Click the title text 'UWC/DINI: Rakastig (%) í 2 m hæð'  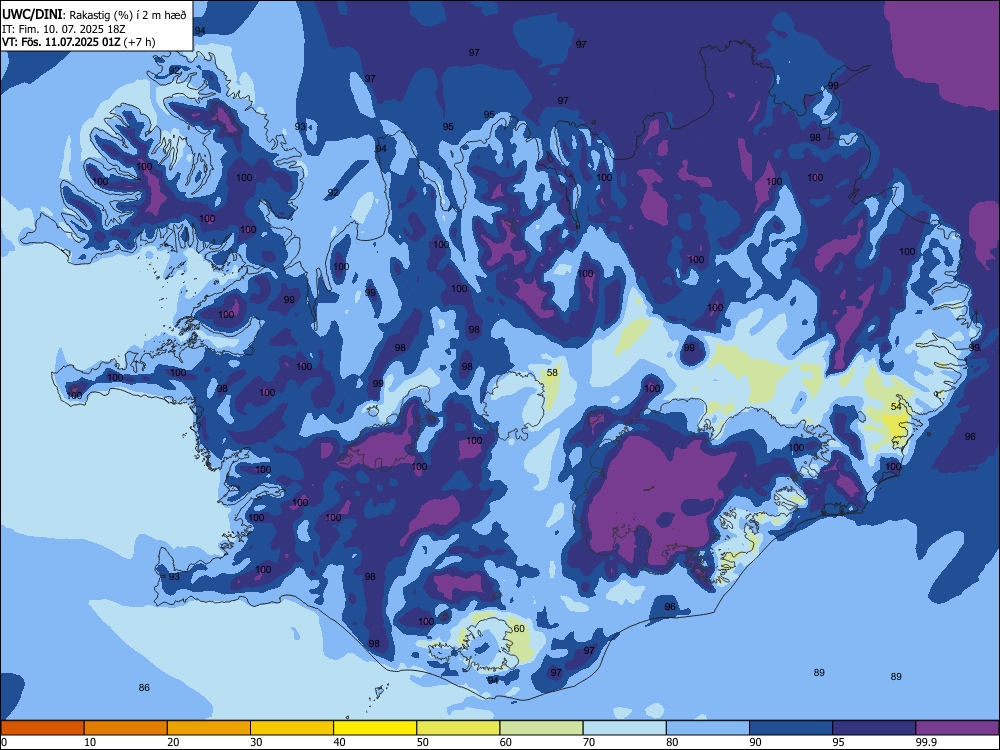coord(94,15)
